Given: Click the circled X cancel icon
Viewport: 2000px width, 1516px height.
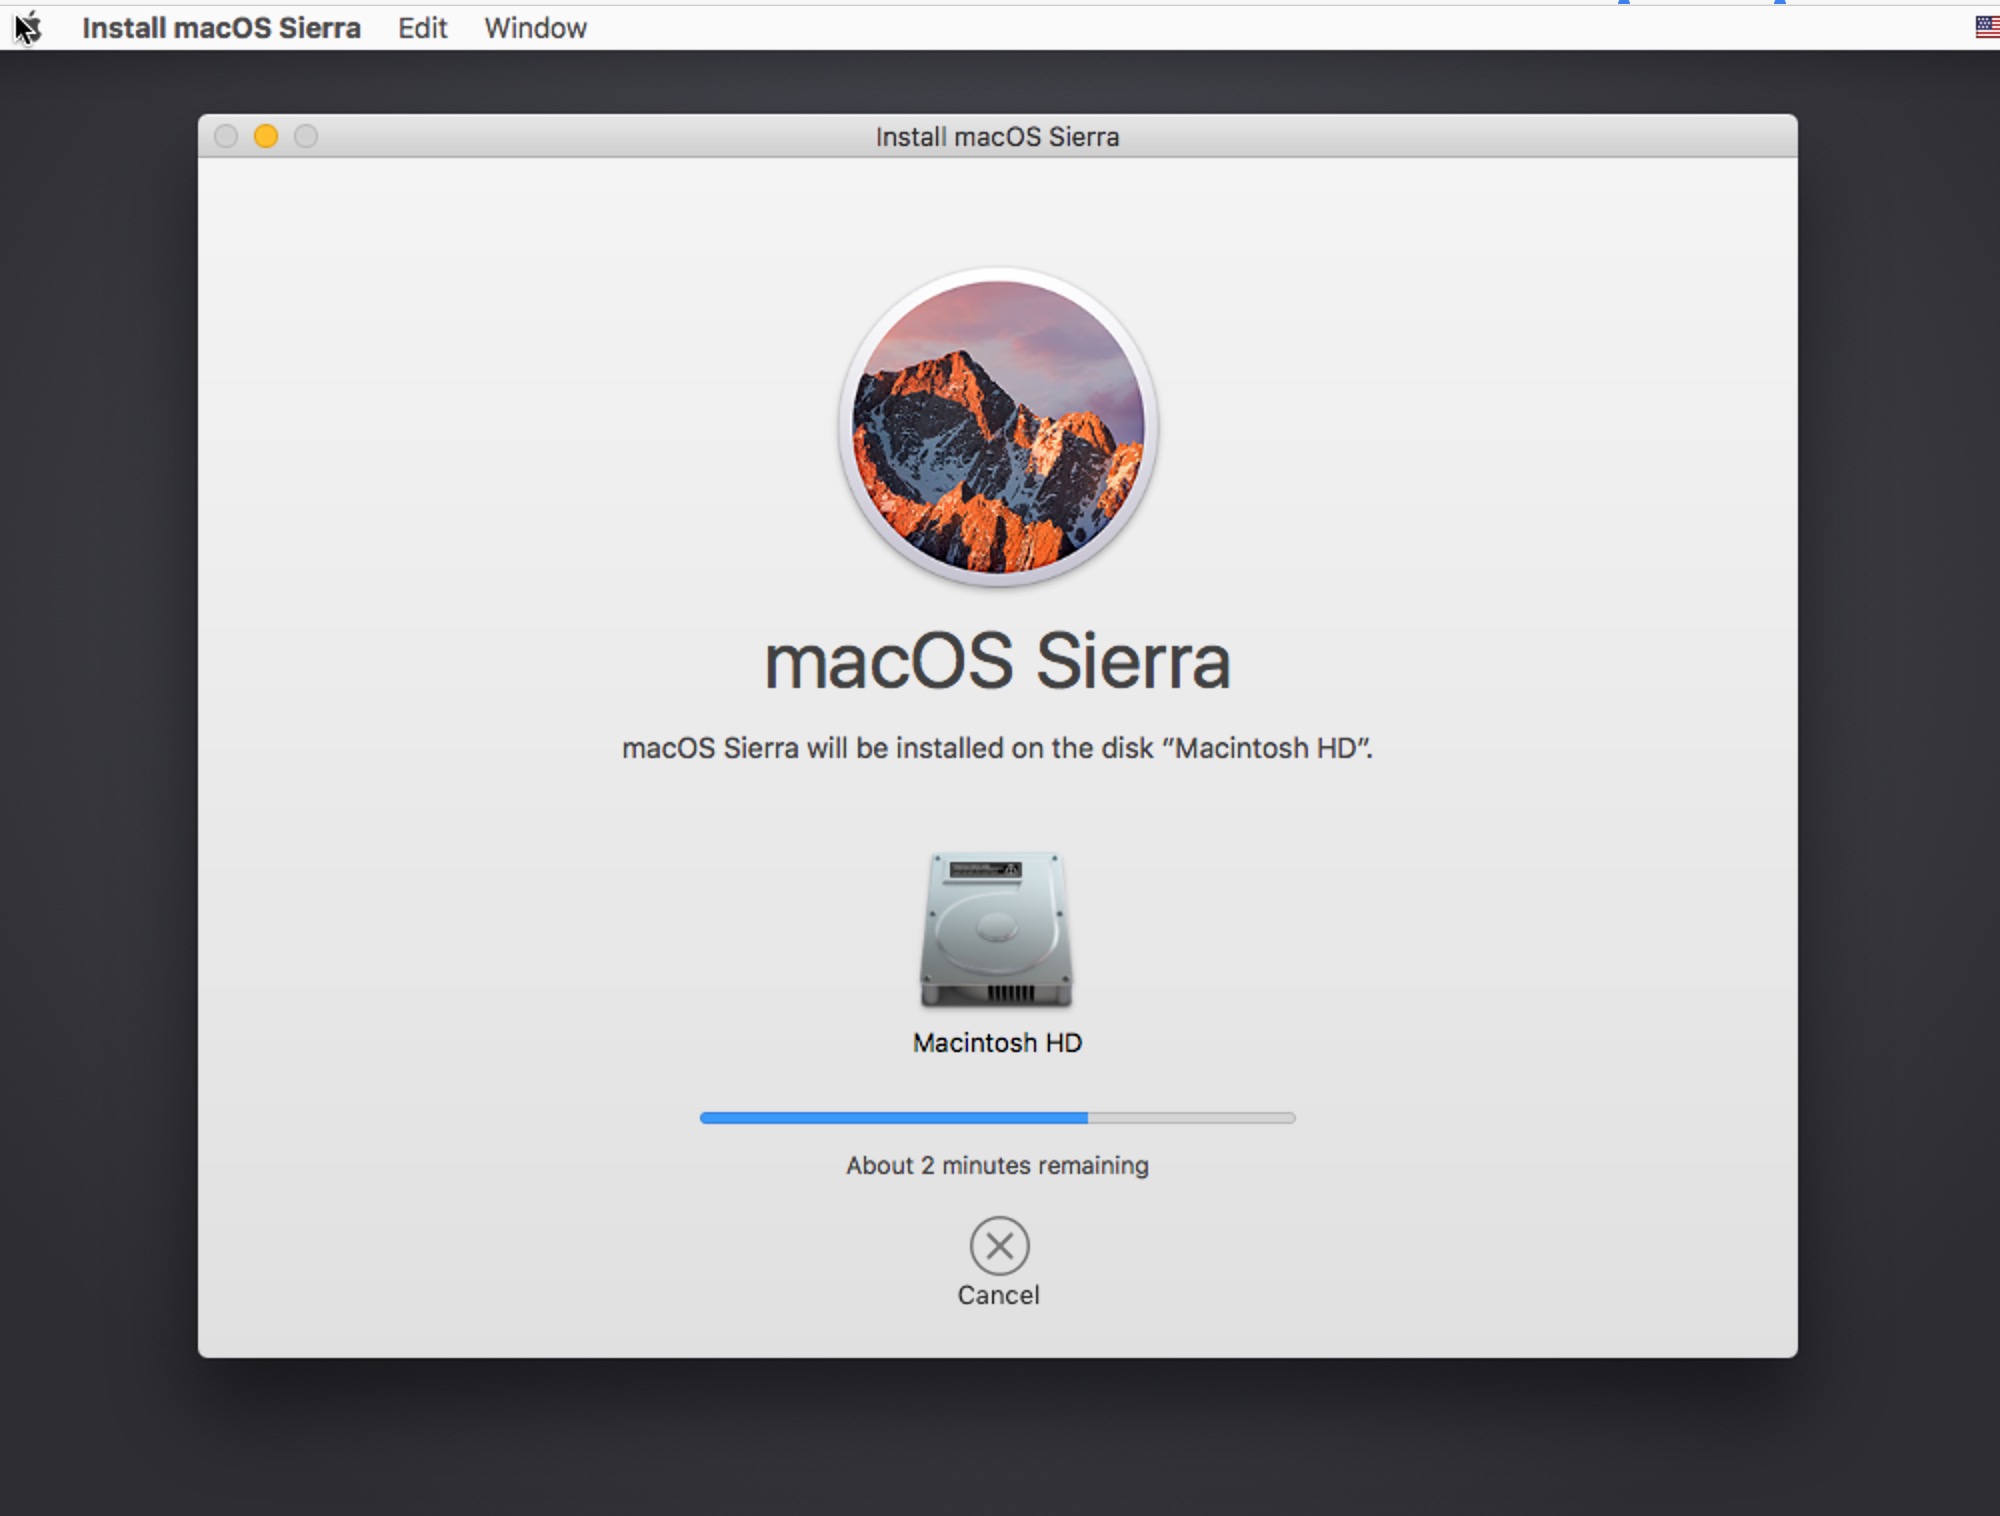Looking at the screenshot, I should (x=999, y=1246).
